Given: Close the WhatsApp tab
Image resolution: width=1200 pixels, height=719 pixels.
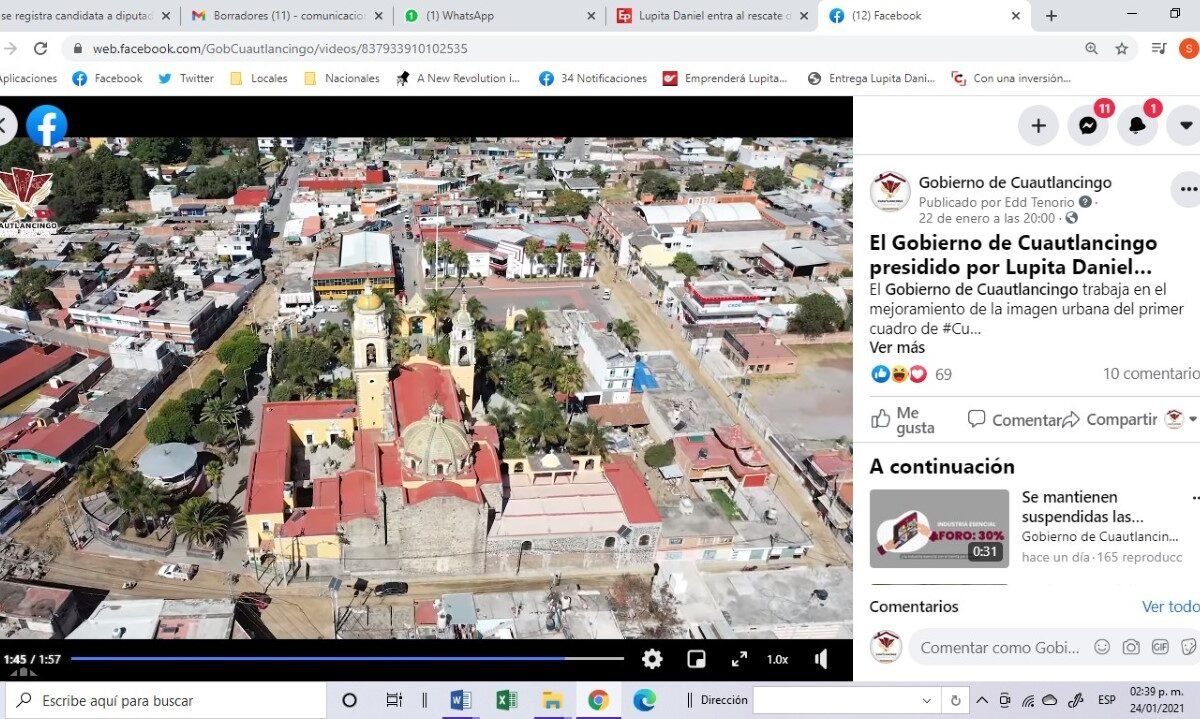Looking at the screenshot, I should tap(590, 16).
